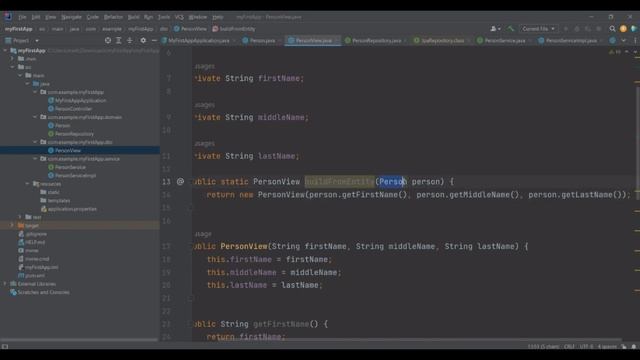640x360 pixels.
Task: Collapse the com.example.myFirstApp.service package
Action: tap(35, 159)
